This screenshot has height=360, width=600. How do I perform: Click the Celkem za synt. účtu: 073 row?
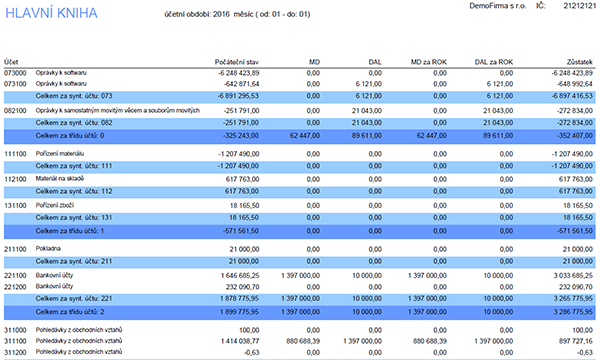pyautogui.click(x=300, y=96)
